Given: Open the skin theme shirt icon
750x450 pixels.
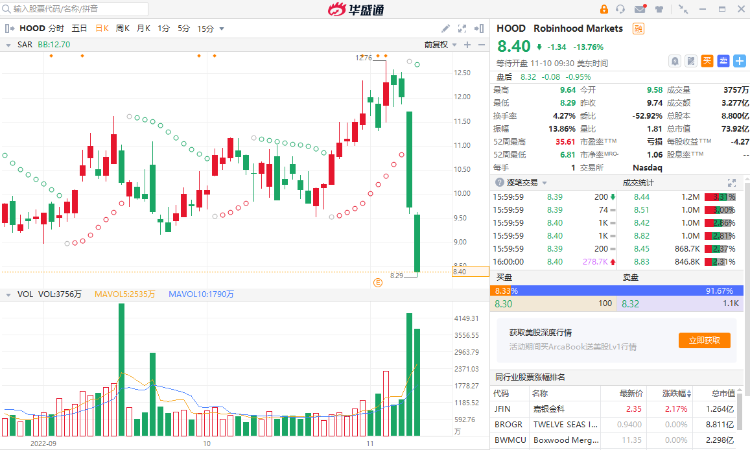Looking at the screenshot, I should pos(659,9).
